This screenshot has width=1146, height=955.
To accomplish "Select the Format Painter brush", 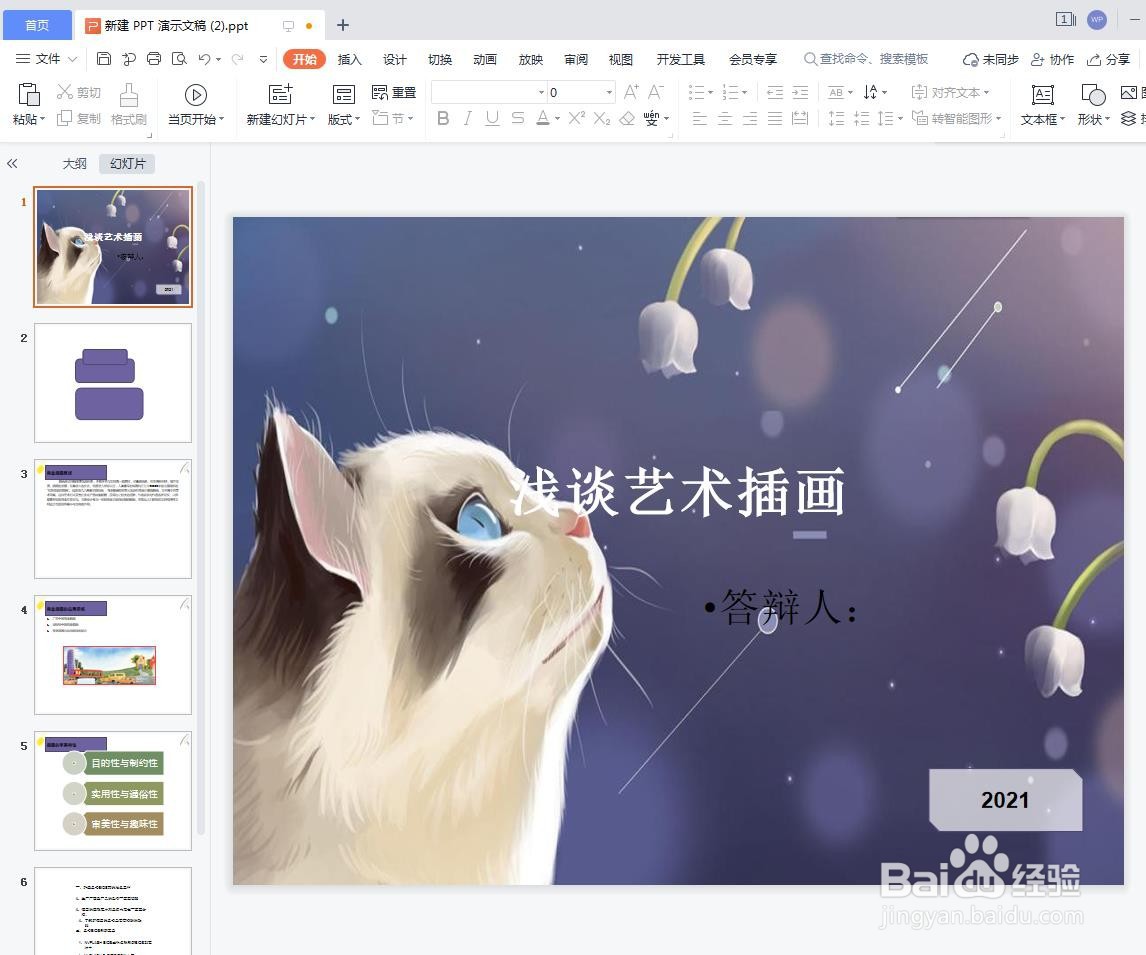I will 129,104.
